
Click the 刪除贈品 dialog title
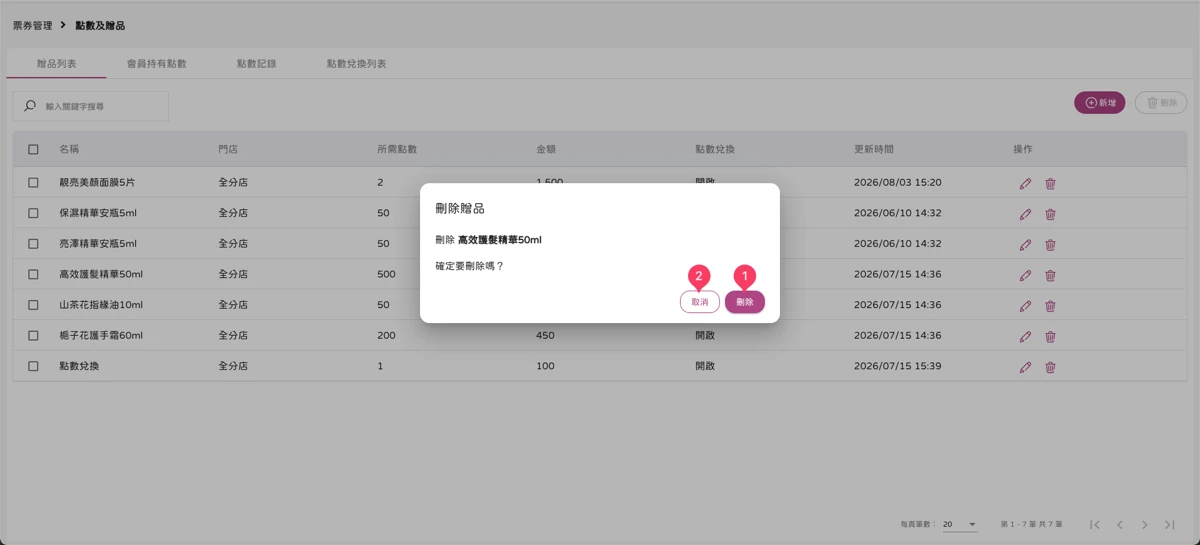pos(460,208)
